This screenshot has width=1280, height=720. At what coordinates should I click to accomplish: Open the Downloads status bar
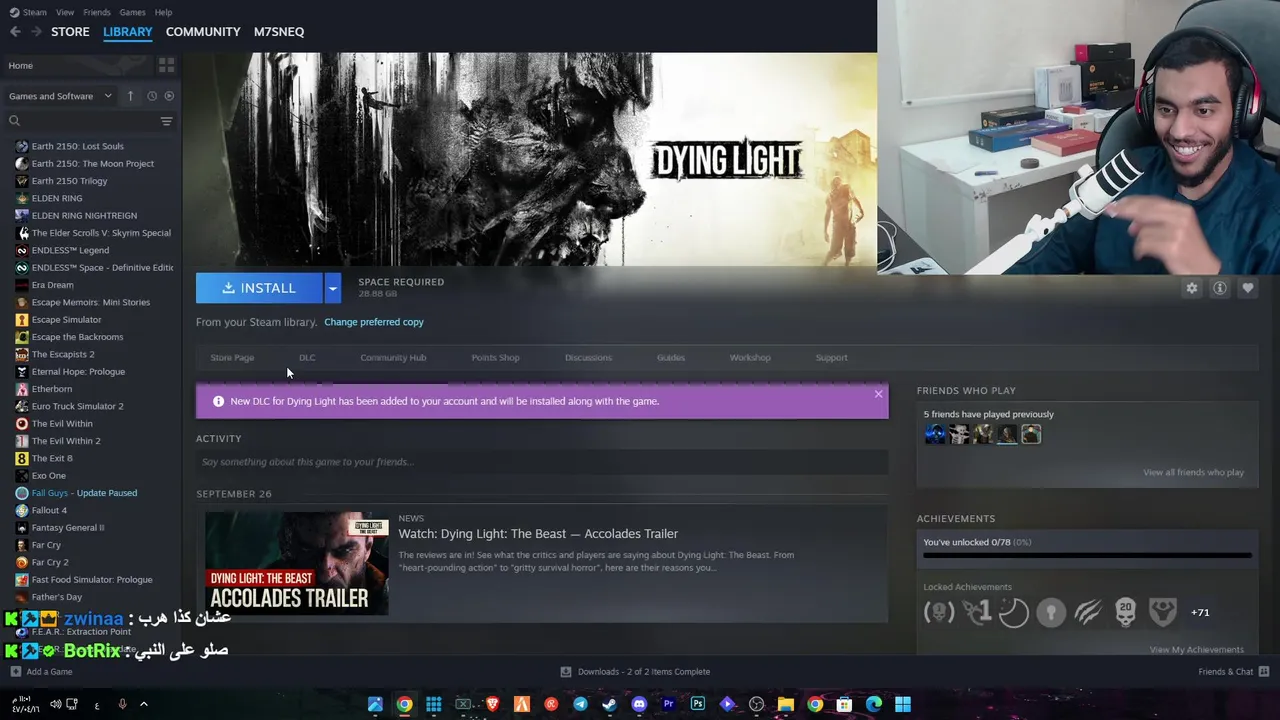[x=635, y=672]
